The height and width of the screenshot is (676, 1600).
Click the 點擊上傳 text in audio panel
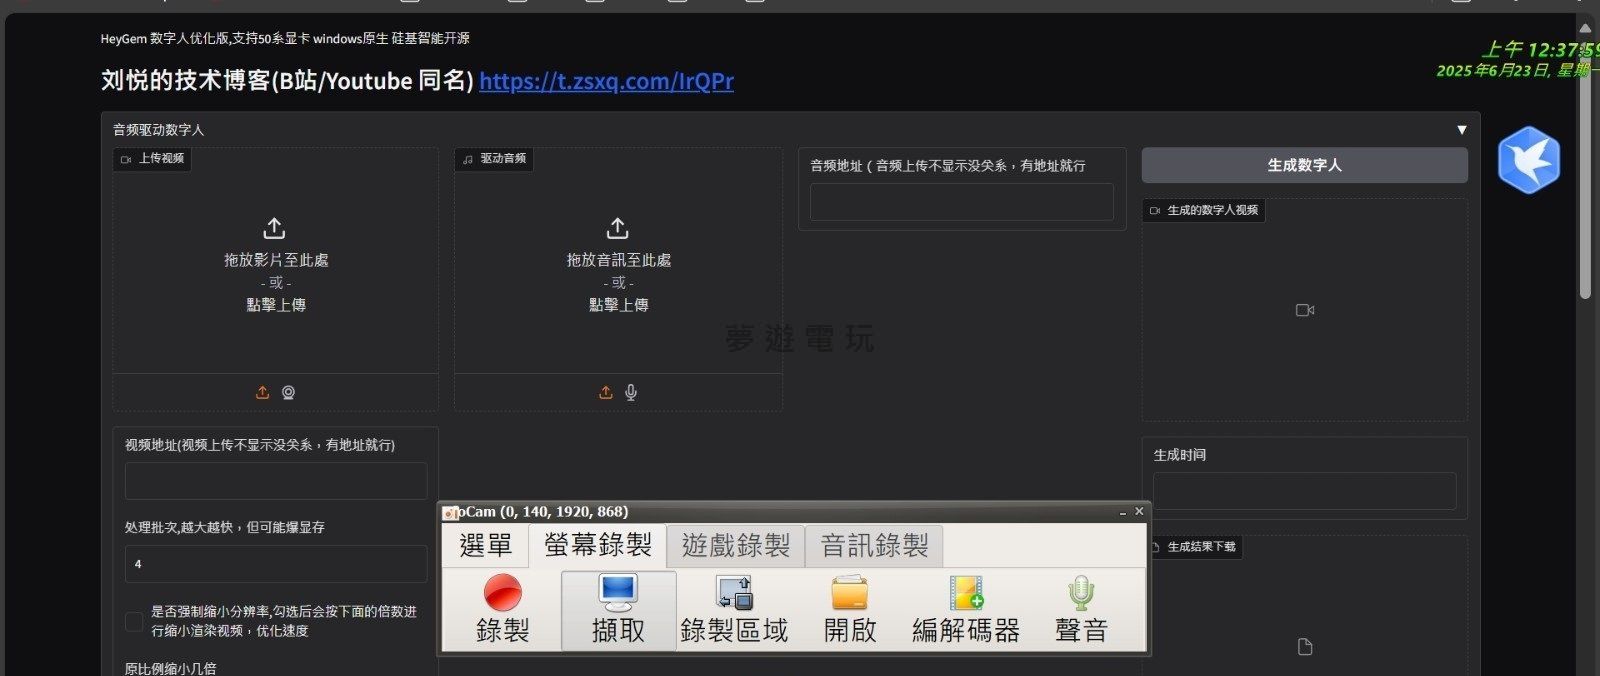click(x=618, y=305)
